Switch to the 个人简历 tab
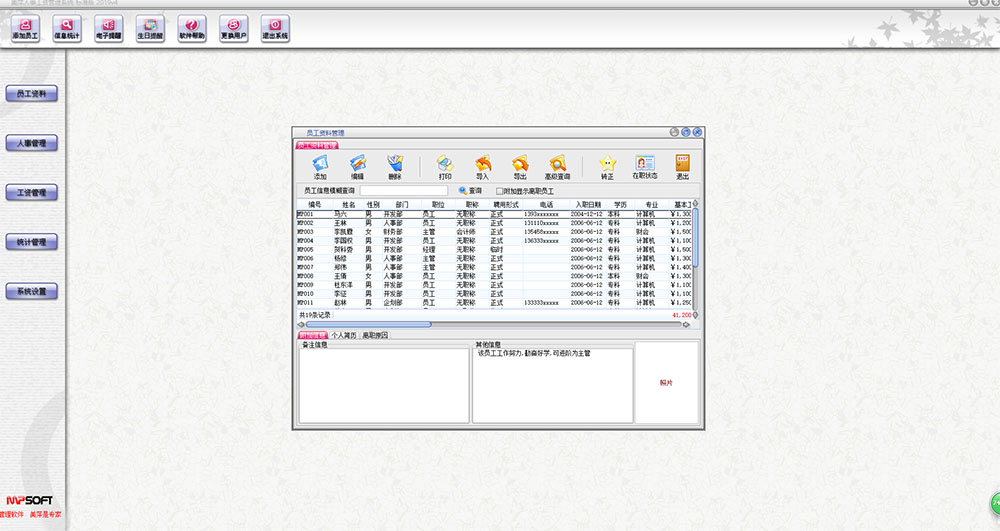The height and width of the screenshot is (531, 1000). point(344,336)
